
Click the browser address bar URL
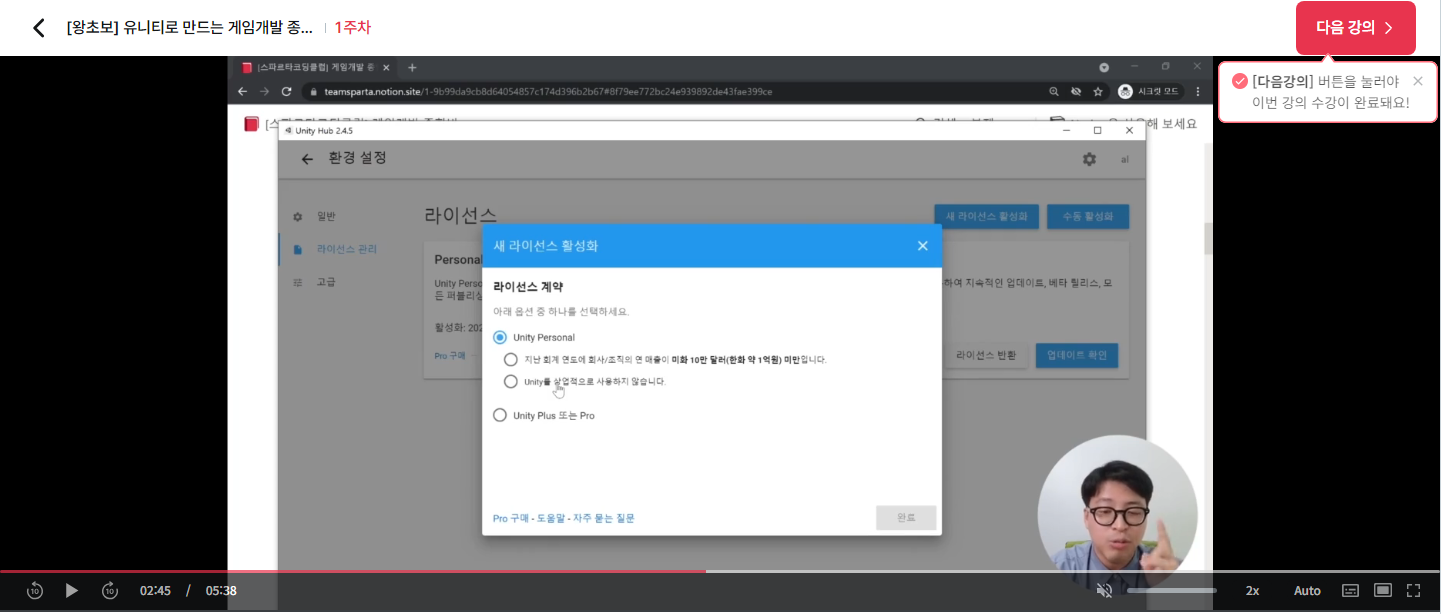tap(546, 91)
